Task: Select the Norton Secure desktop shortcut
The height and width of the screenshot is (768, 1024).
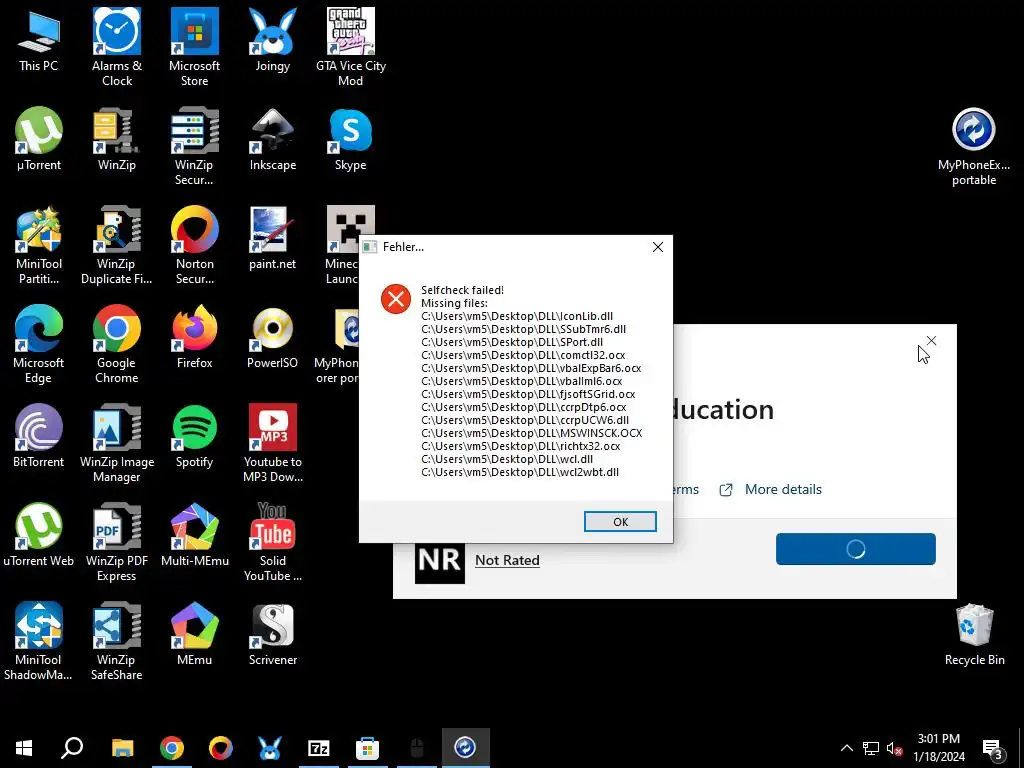Action: pos(195,246)
